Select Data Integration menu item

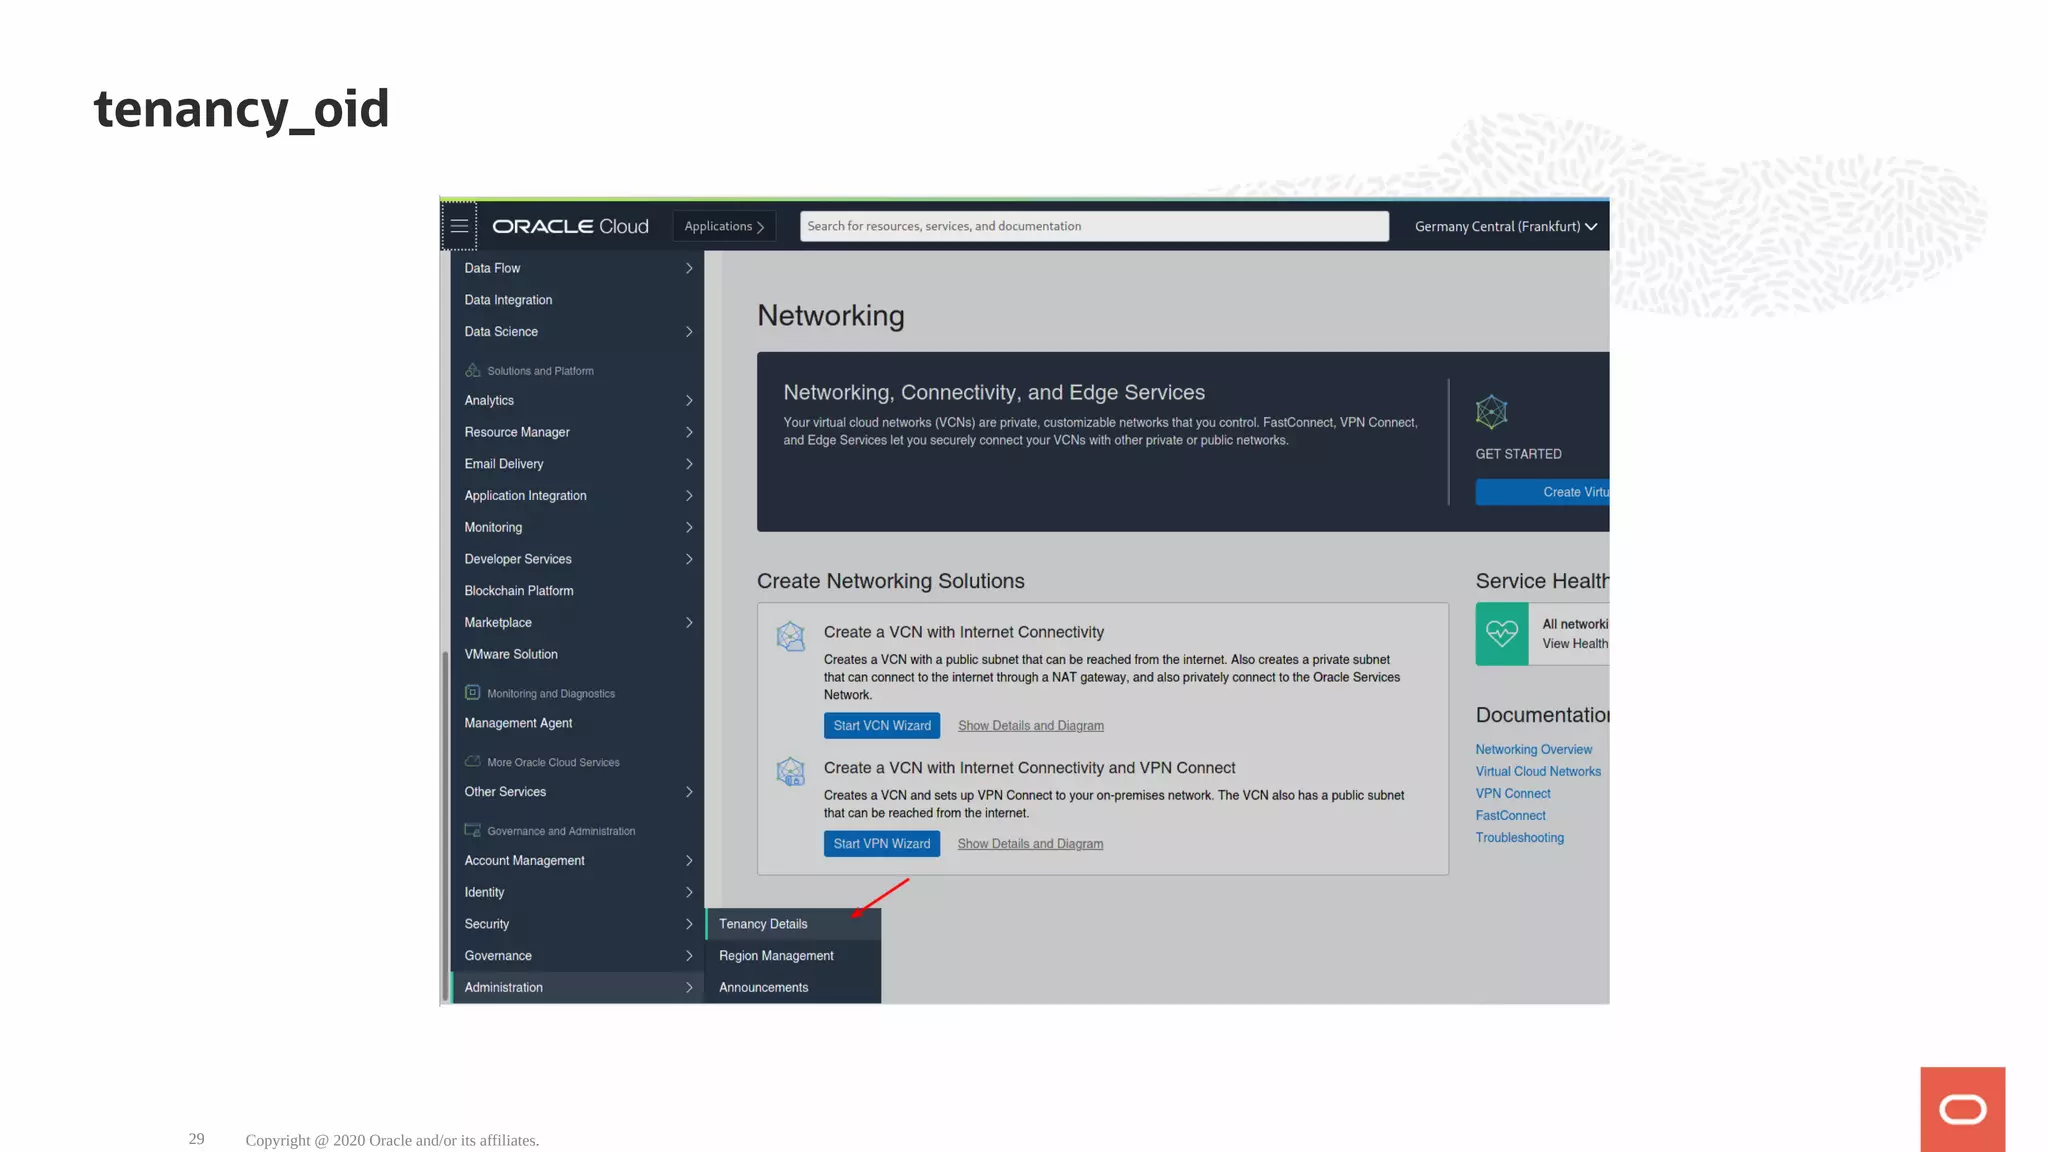point(577,300)
